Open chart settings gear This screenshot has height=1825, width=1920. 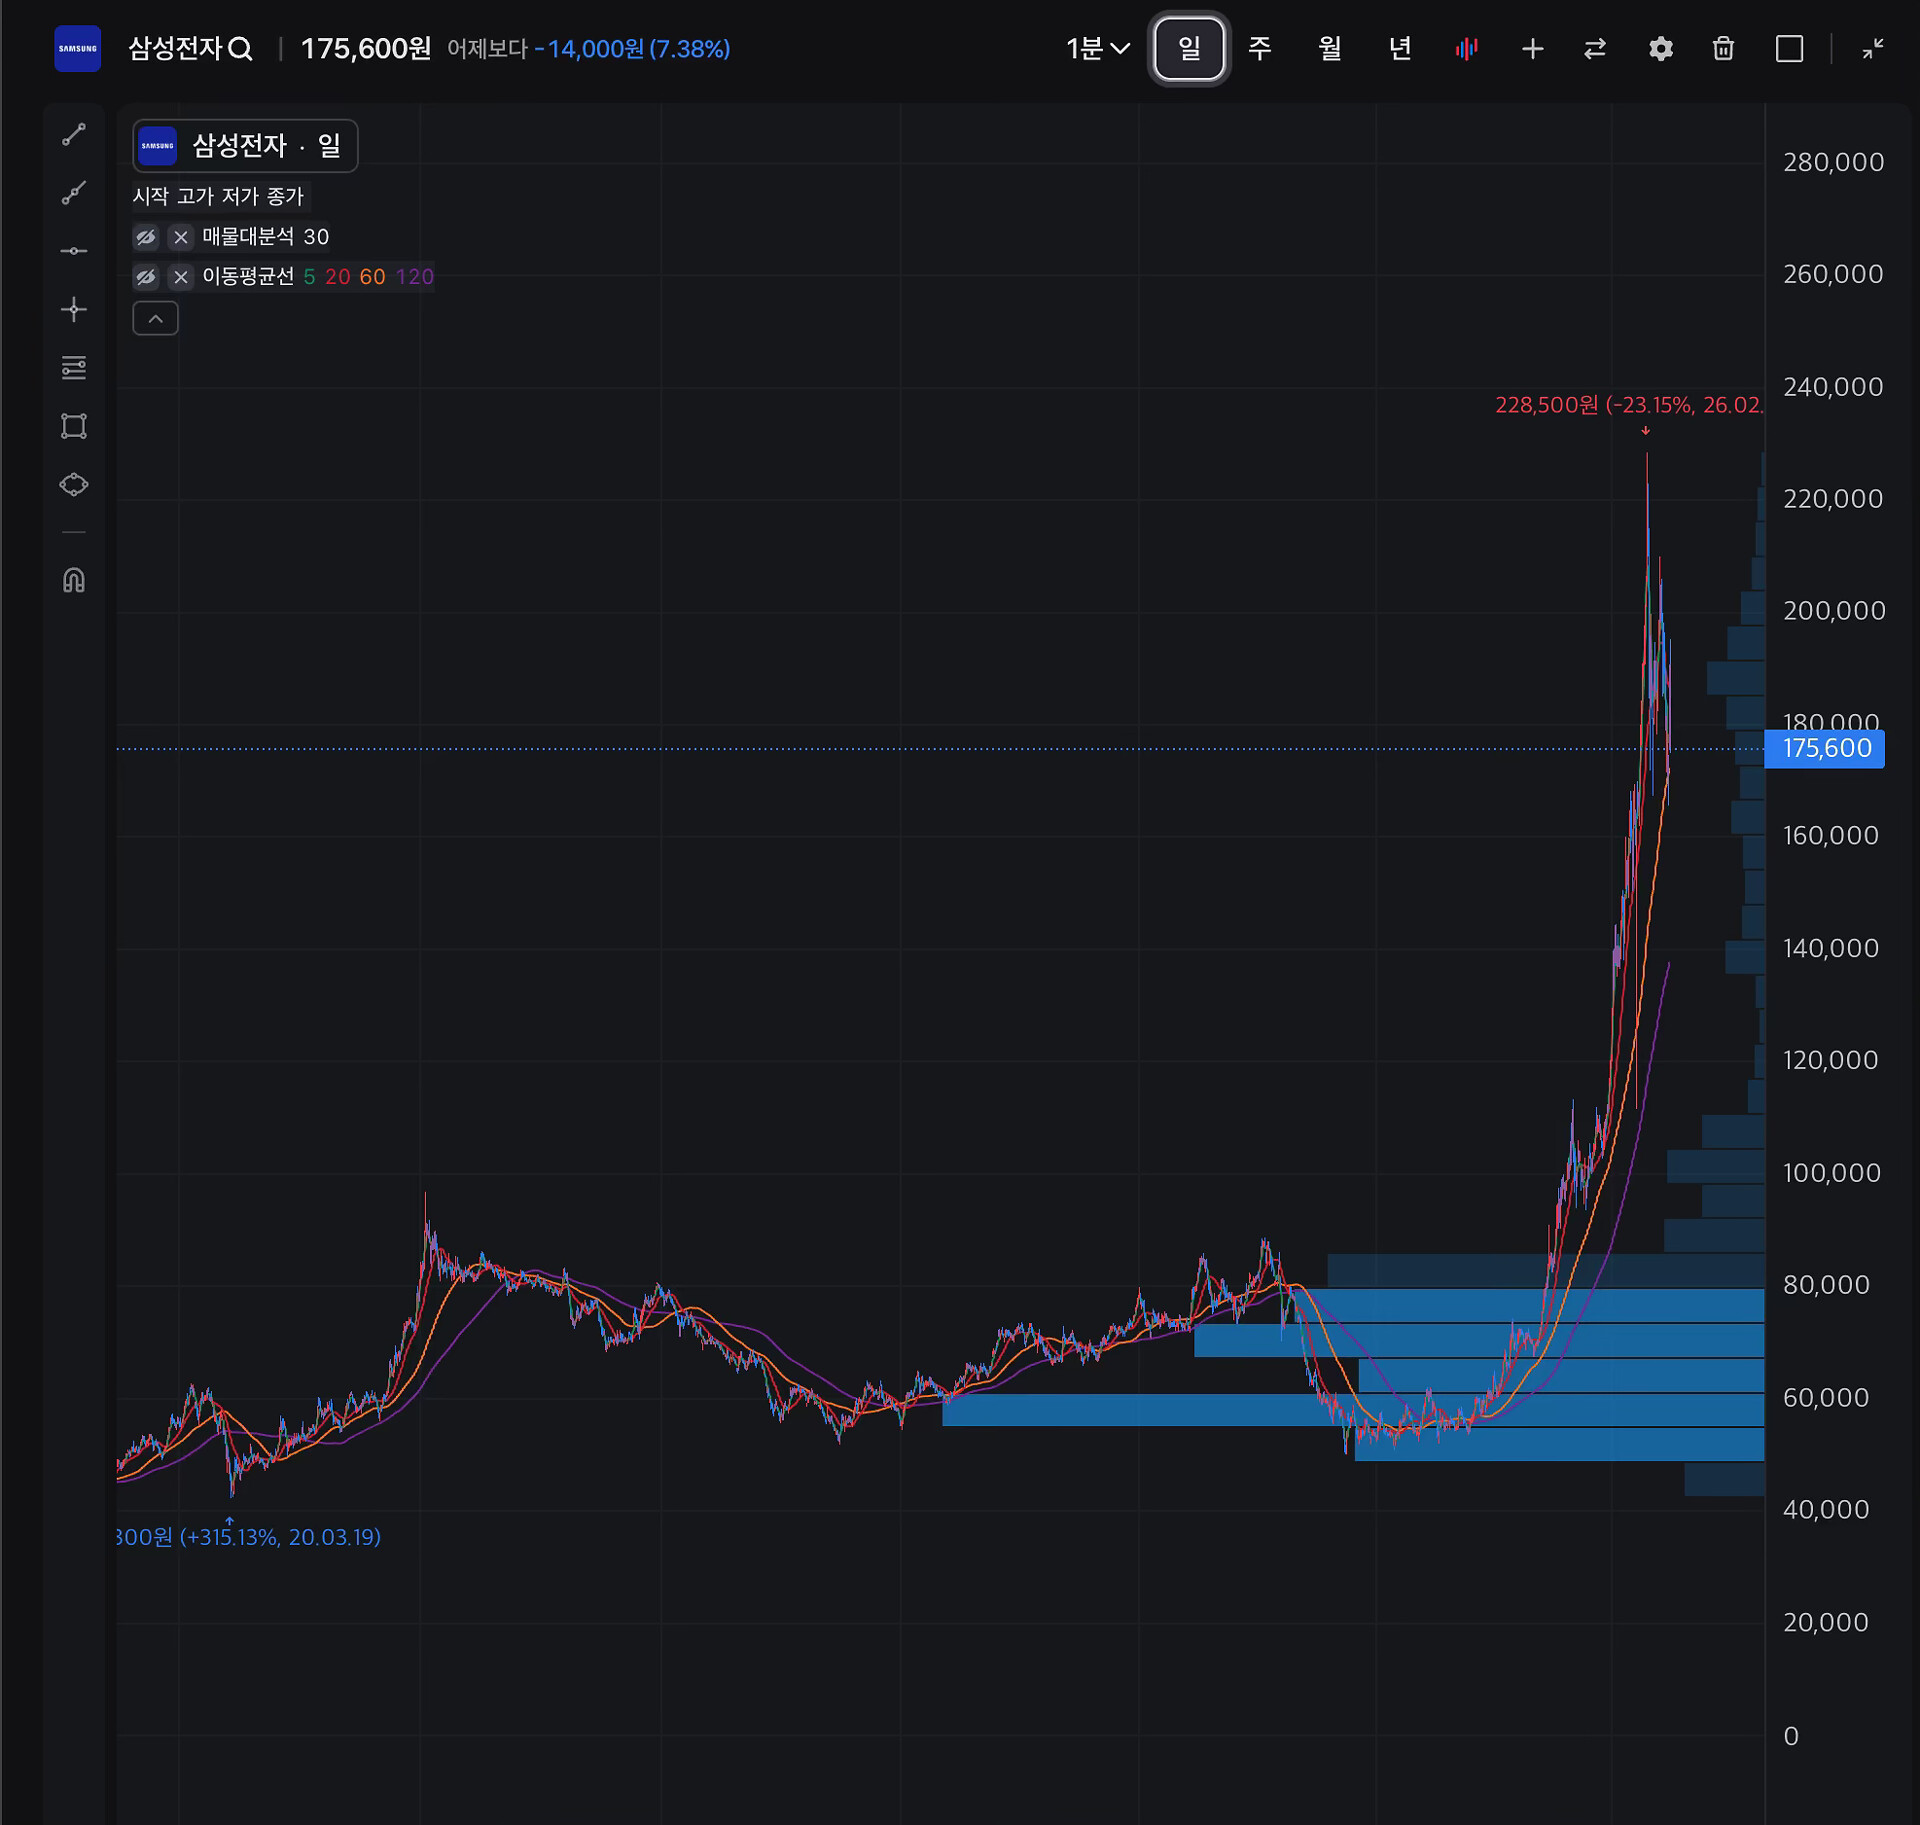(x=1660, y=49)
